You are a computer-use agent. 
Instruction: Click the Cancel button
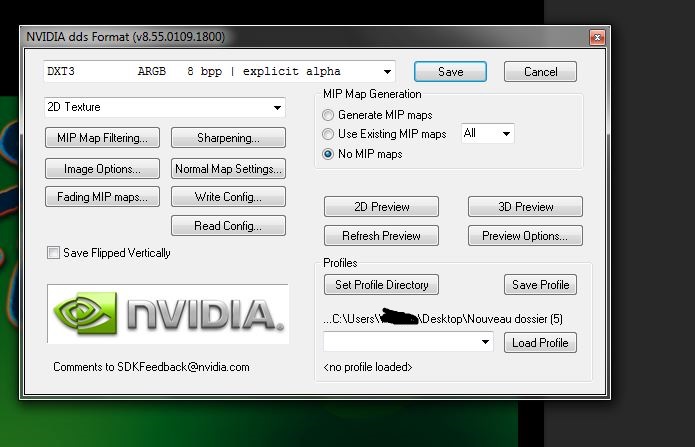(x=540, y=72)
